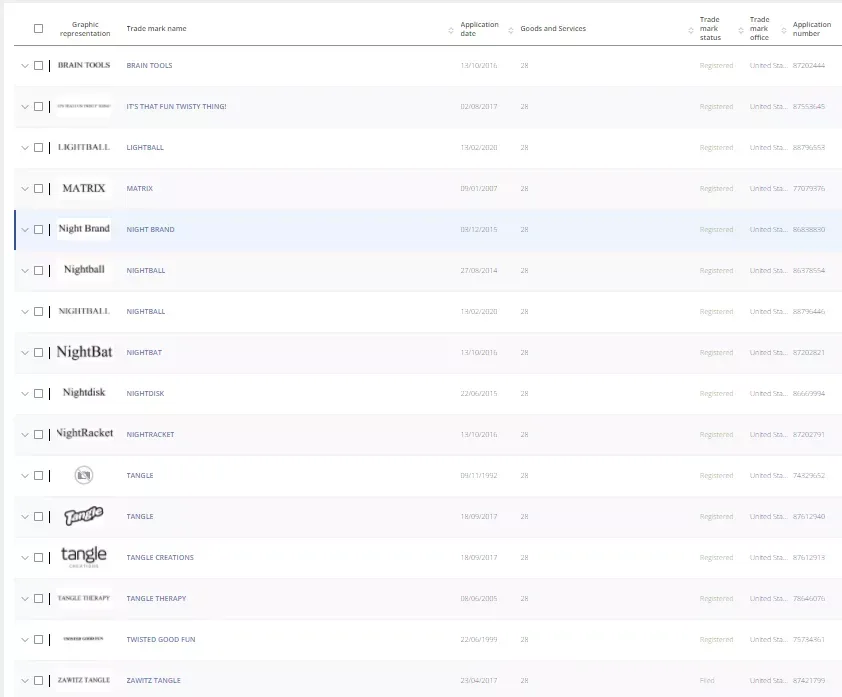This screenshot has height=697, width=842.
Task: Sort the Goods and Services column
Action: click(690, 29)
